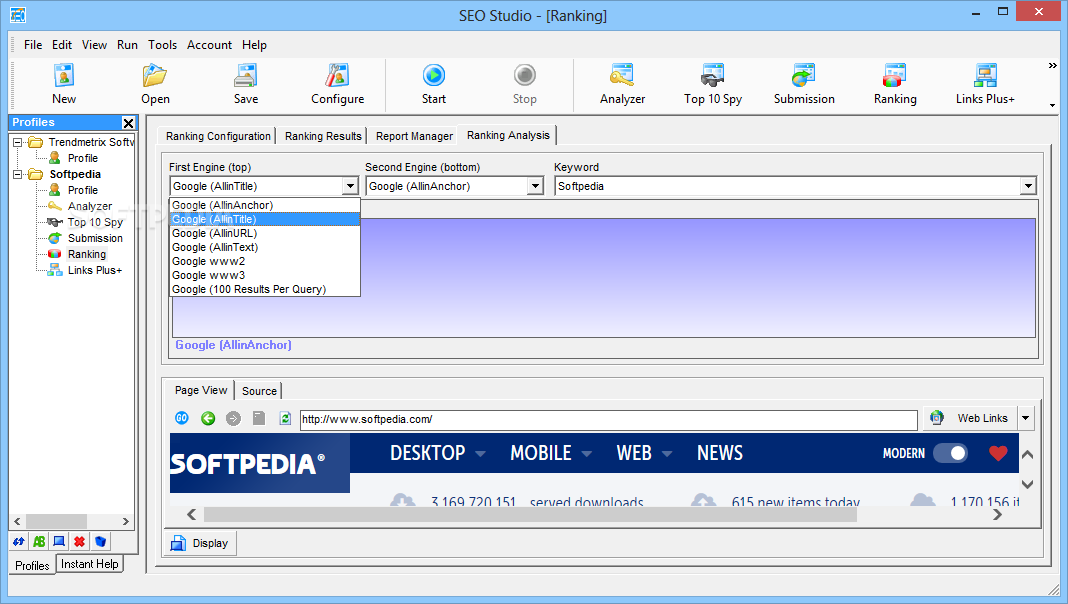This screenshot has width=1068, height=604.
Task: Click the grey stop-loading page icon
Action: click(x=259, y=418)
